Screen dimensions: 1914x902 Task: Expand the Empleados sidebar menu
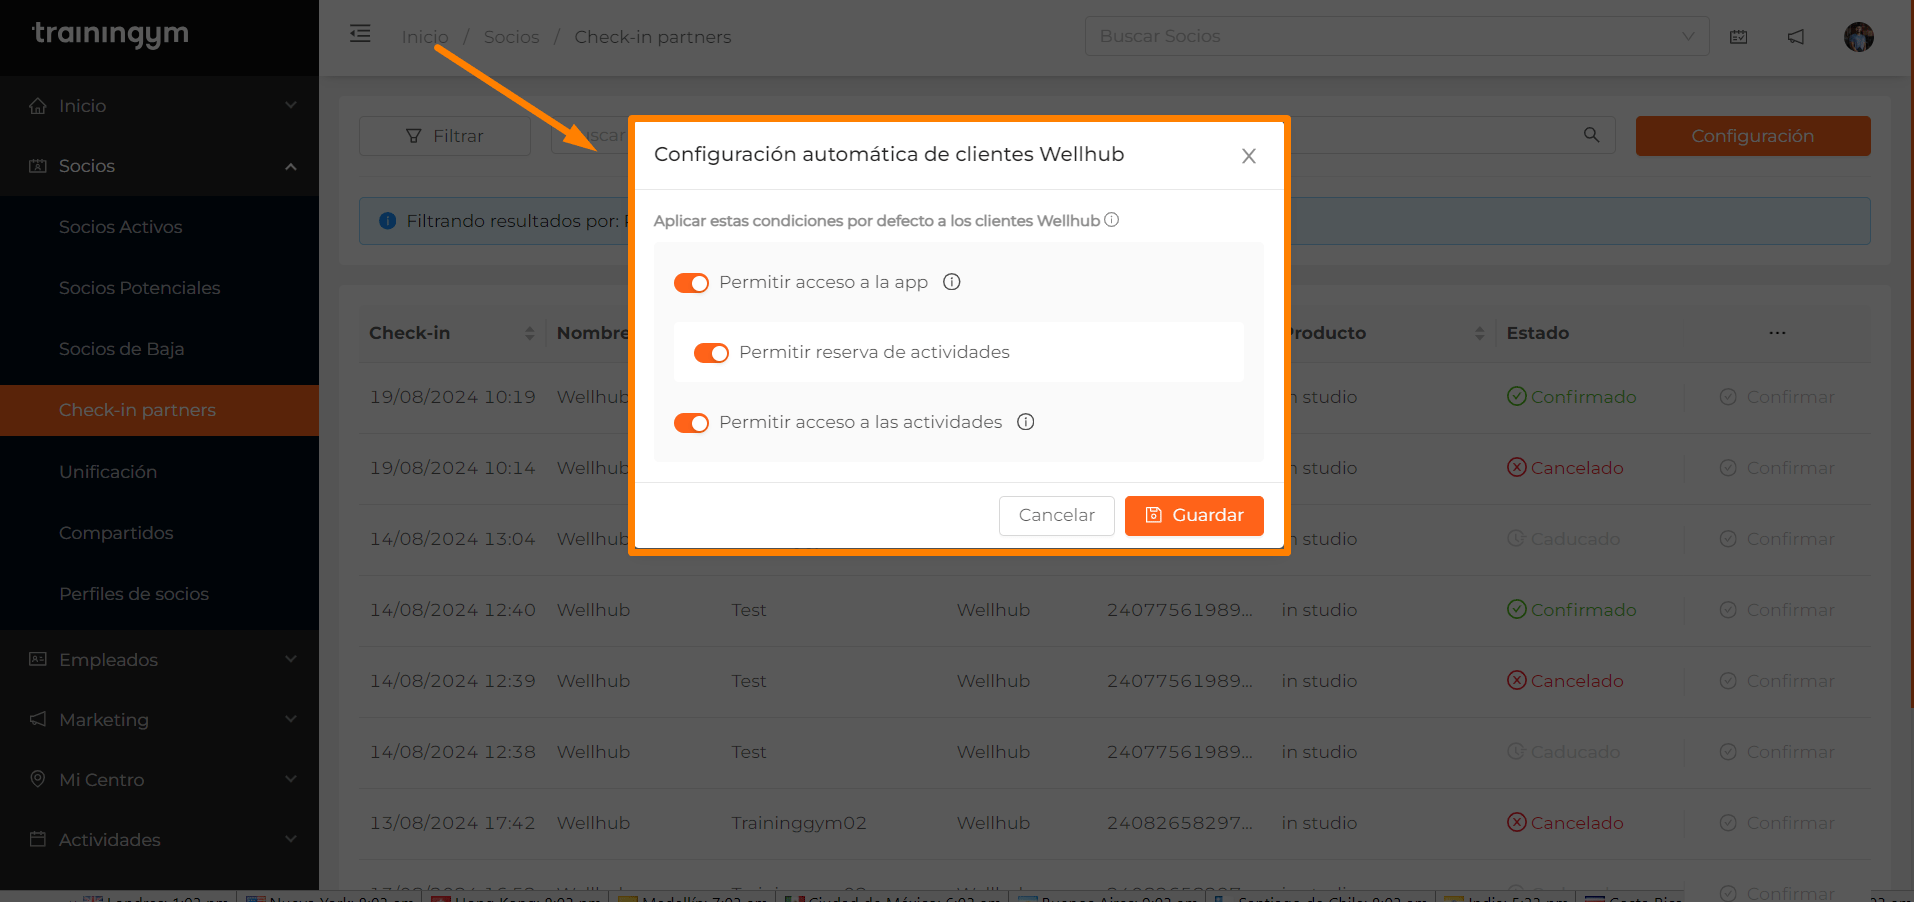(159, 660)
